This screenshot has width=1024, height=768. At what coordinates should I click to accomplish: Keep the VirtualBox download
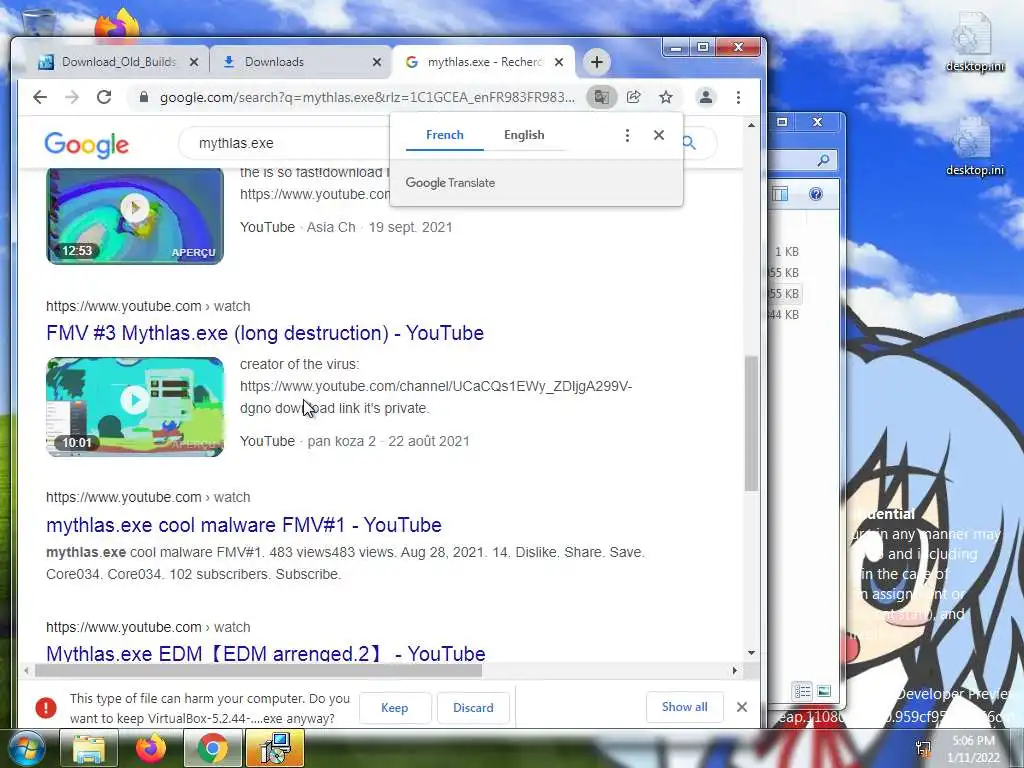tap(394, 708)
